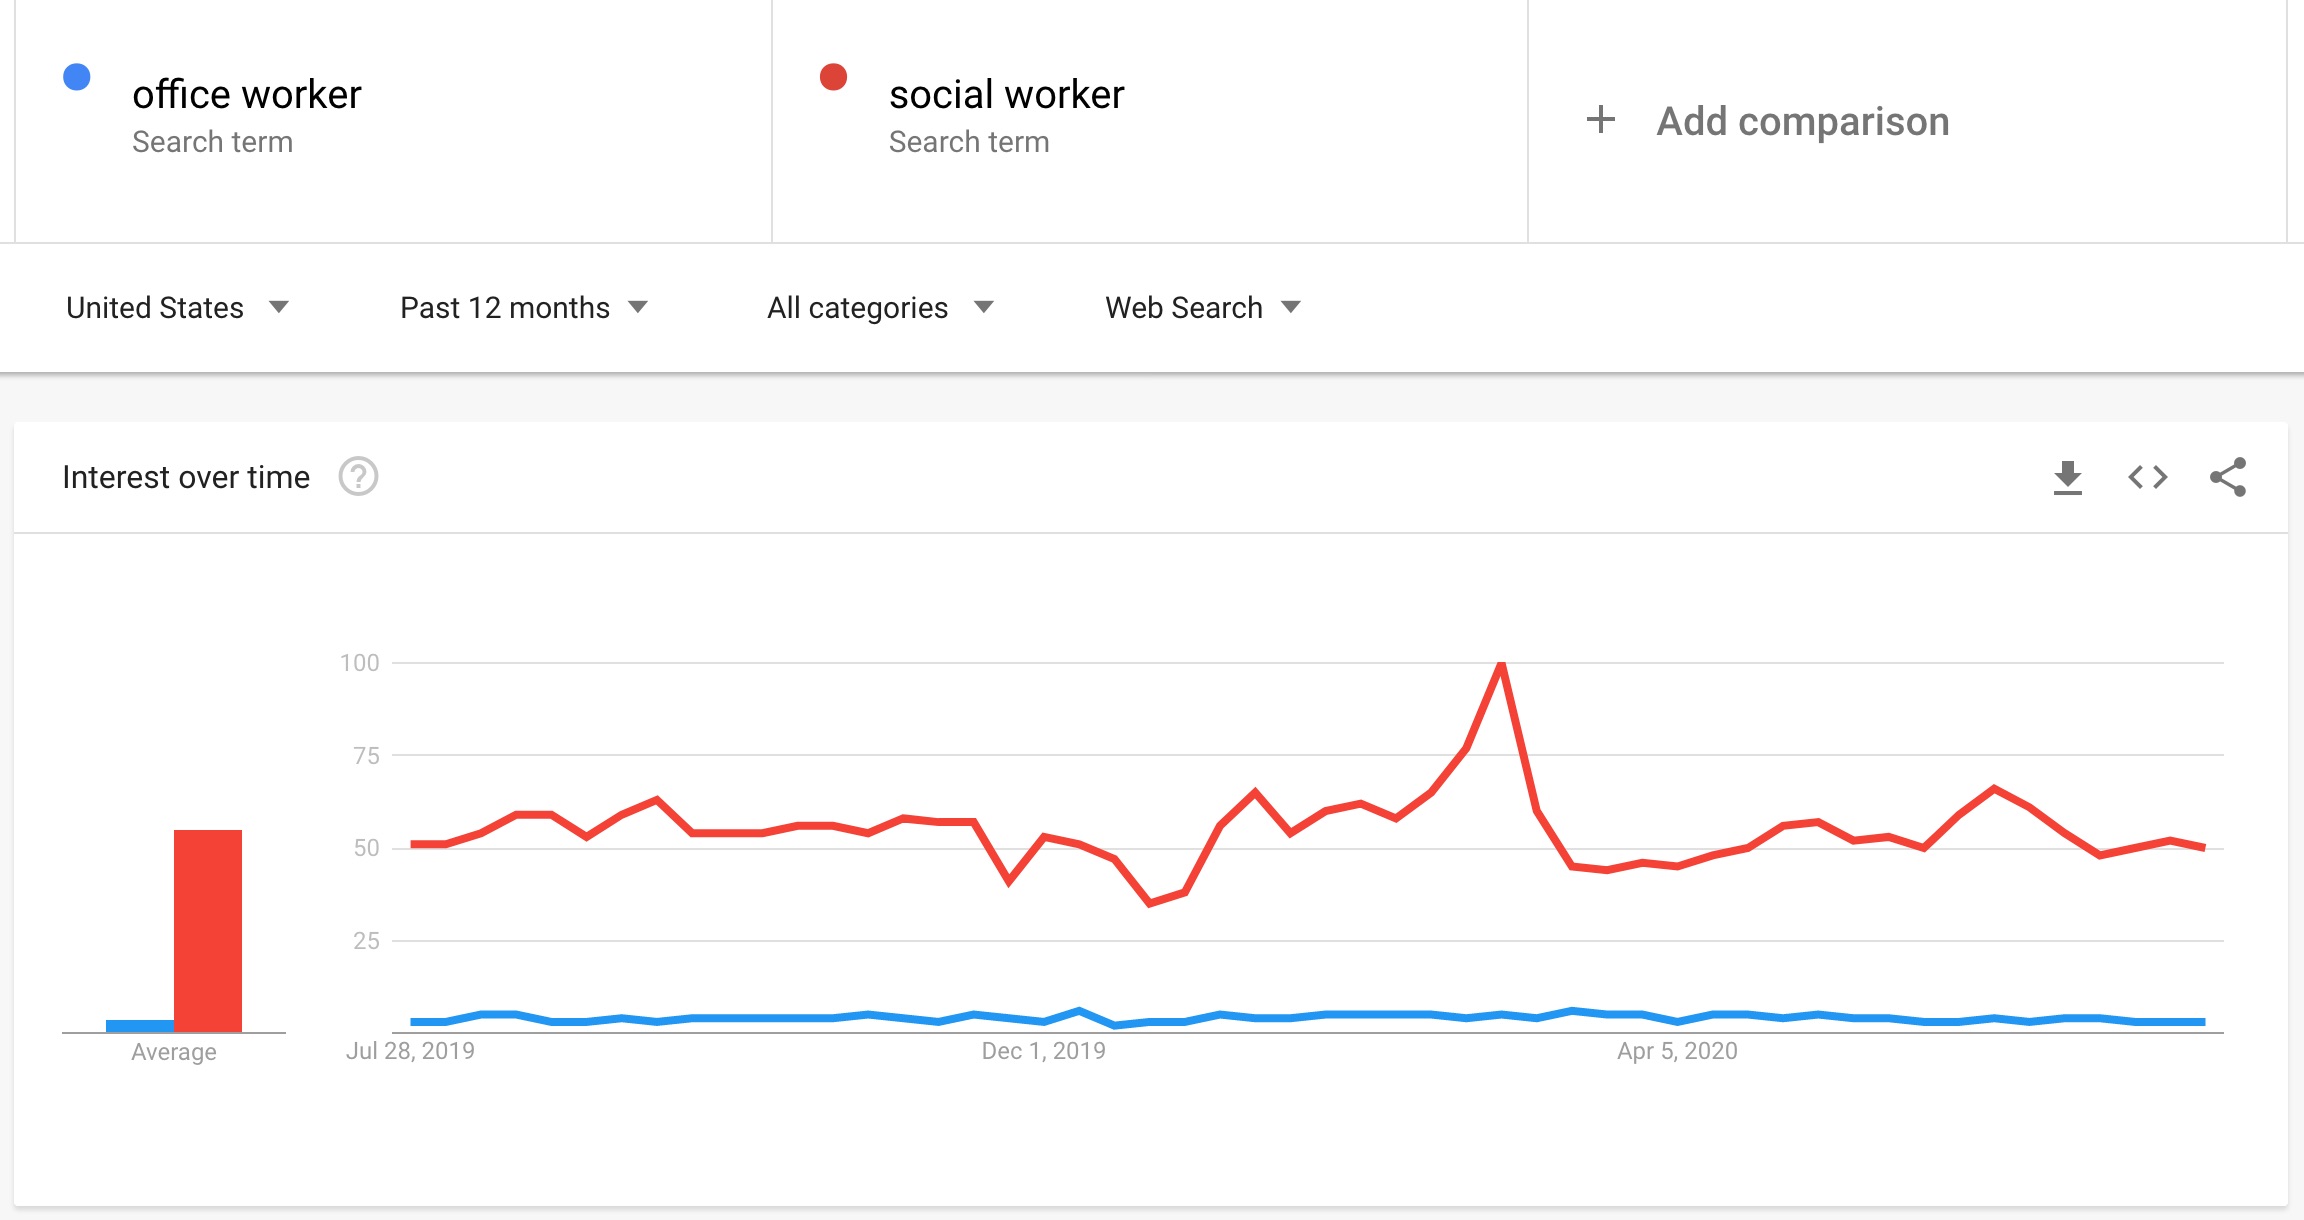Image resolution: width=2304 pixels, height=1220 pixels.
Task: Open the help tooltip next to Interest over time
Action: click(360, 477)
